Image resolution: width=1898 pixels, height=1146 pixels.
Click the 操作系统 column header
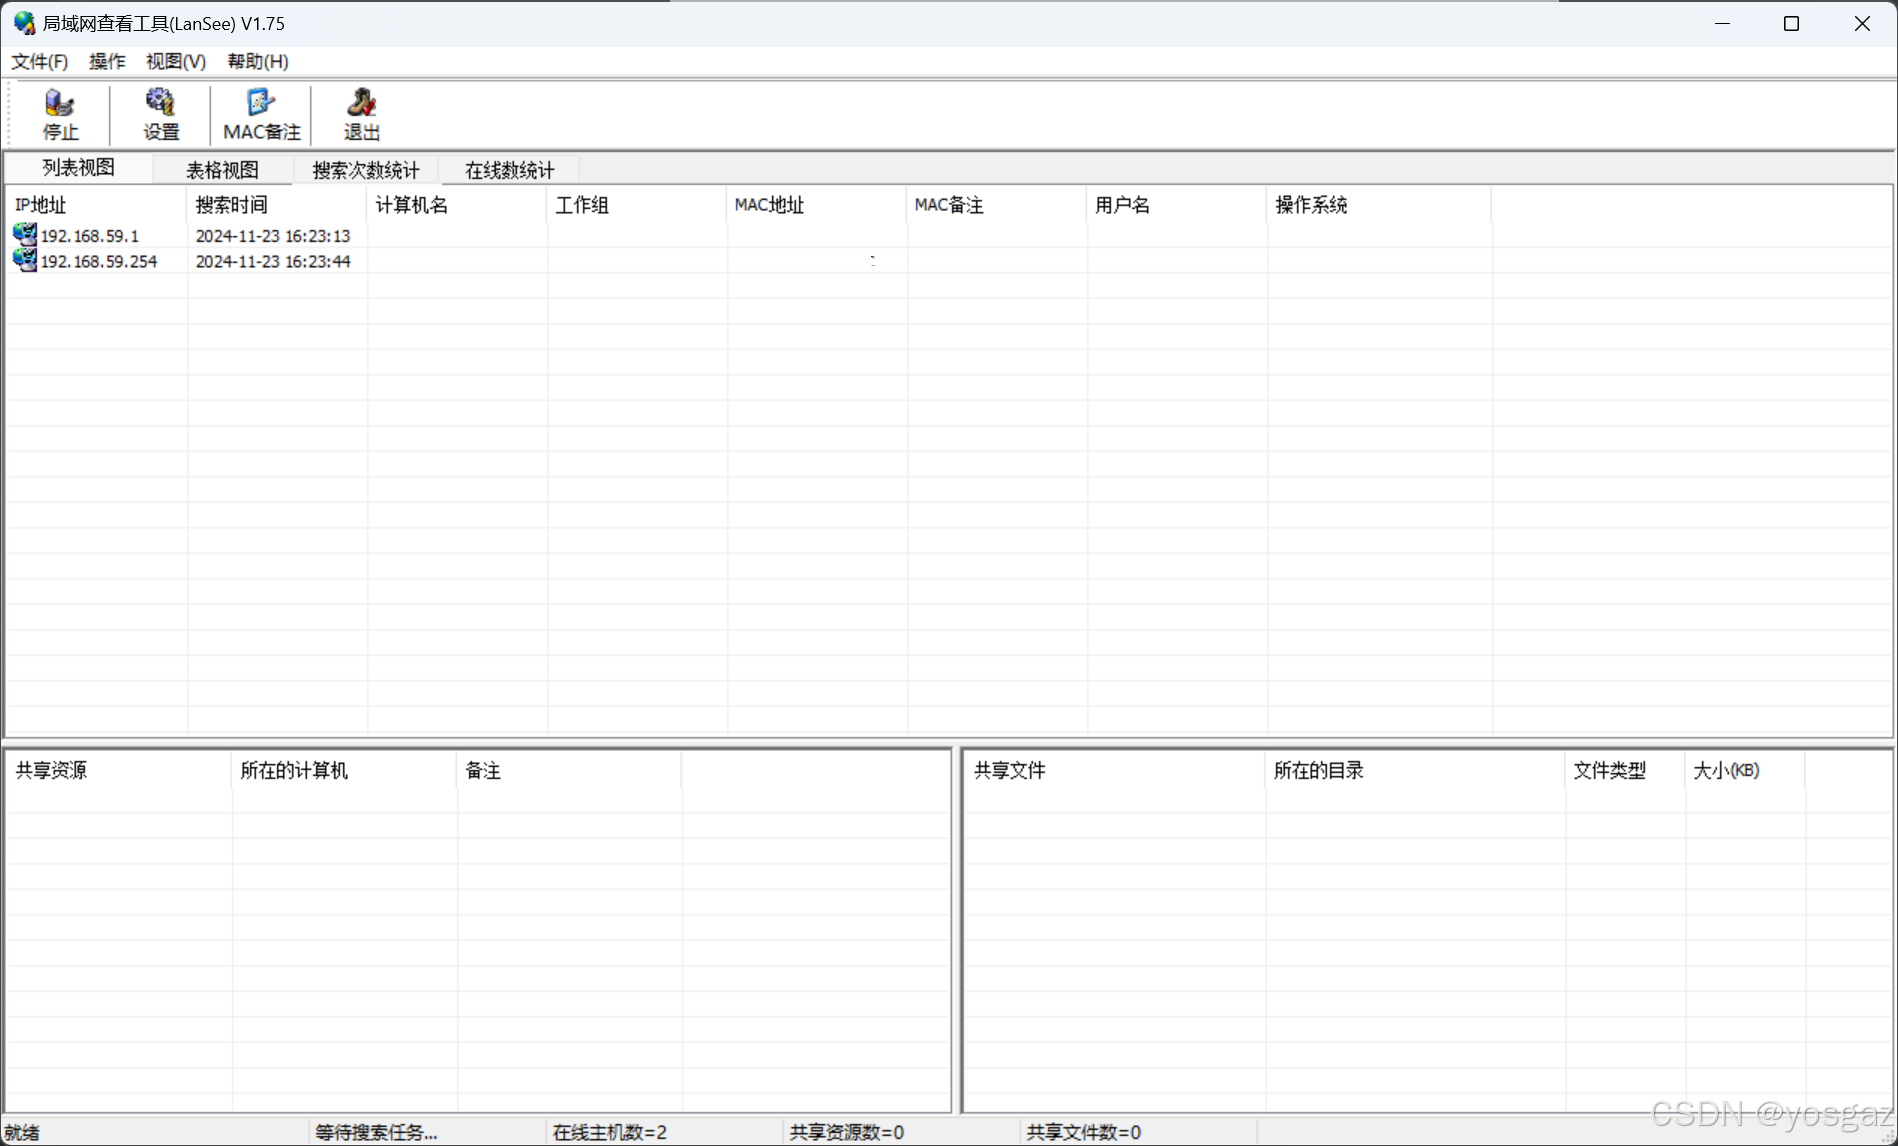[x=1379, y=205]
